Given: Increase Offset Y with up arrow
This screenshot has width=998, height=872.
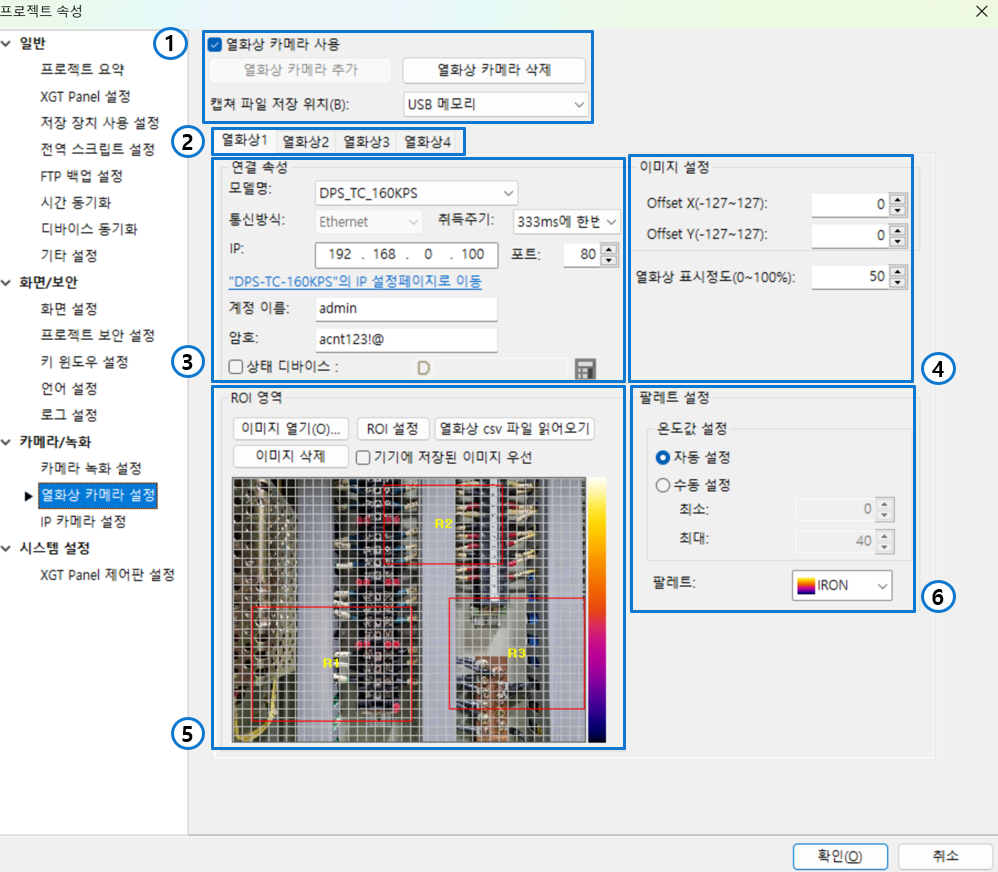Looking at the screenshot, I should [897, 230].
